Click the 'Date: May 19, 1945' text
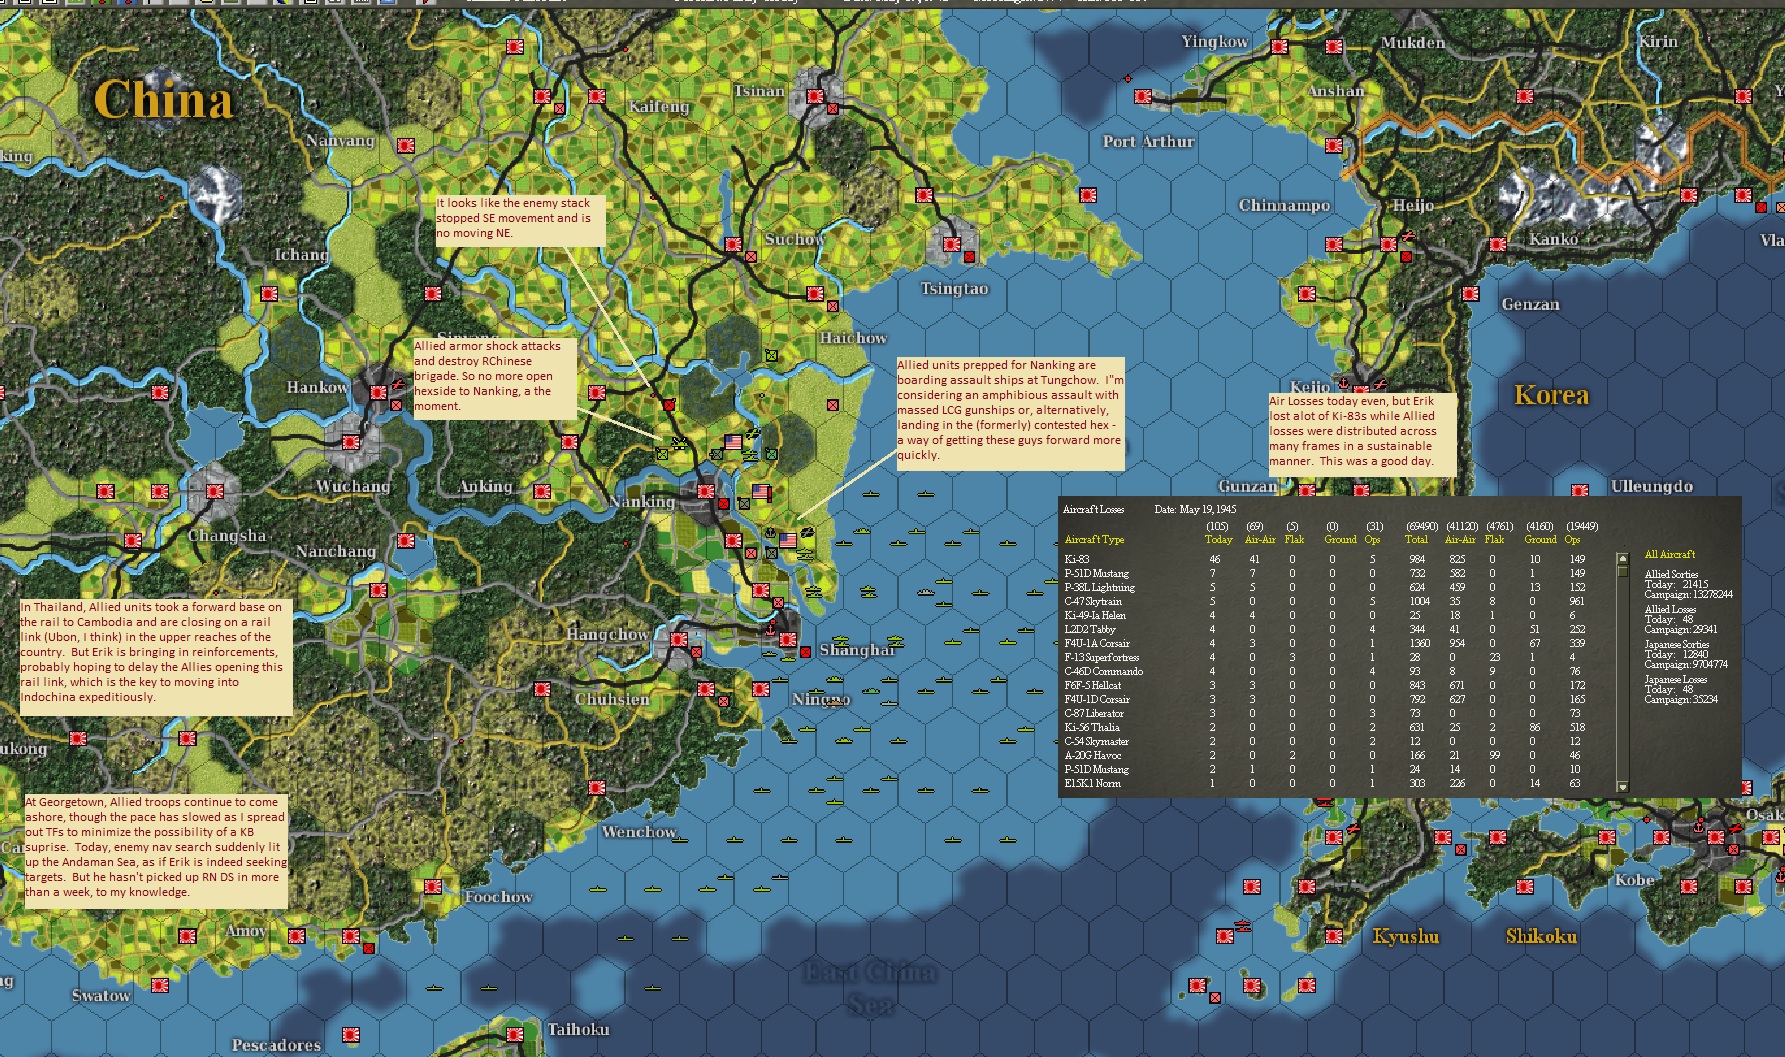The width and height of the screenshot is (1785, 1057). coord(1195,509)
